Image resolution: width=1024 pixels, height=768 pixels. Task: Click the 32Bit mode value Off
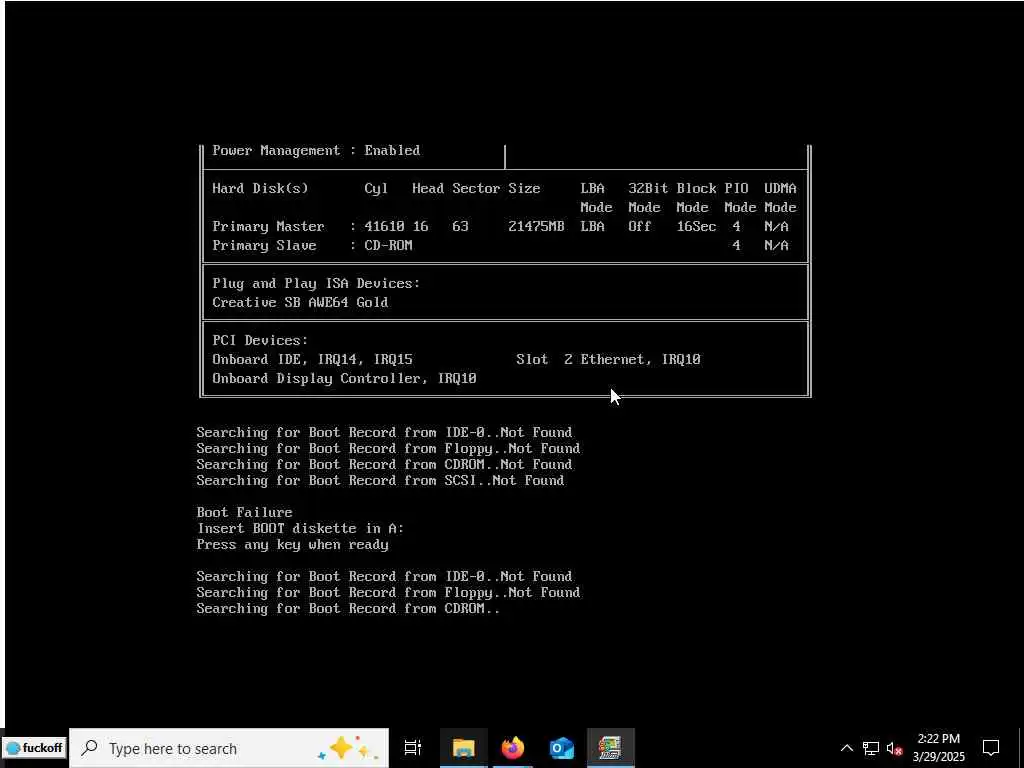[x=639, y=227]
